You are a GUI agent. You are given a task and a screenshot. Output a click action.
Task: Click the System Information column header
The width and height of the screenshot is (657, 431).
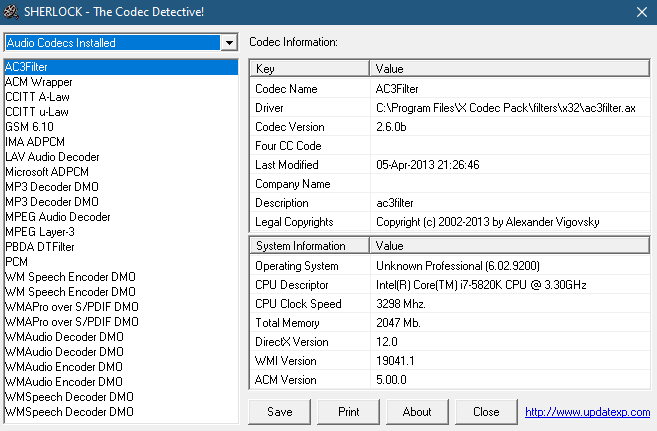(310, 246)
